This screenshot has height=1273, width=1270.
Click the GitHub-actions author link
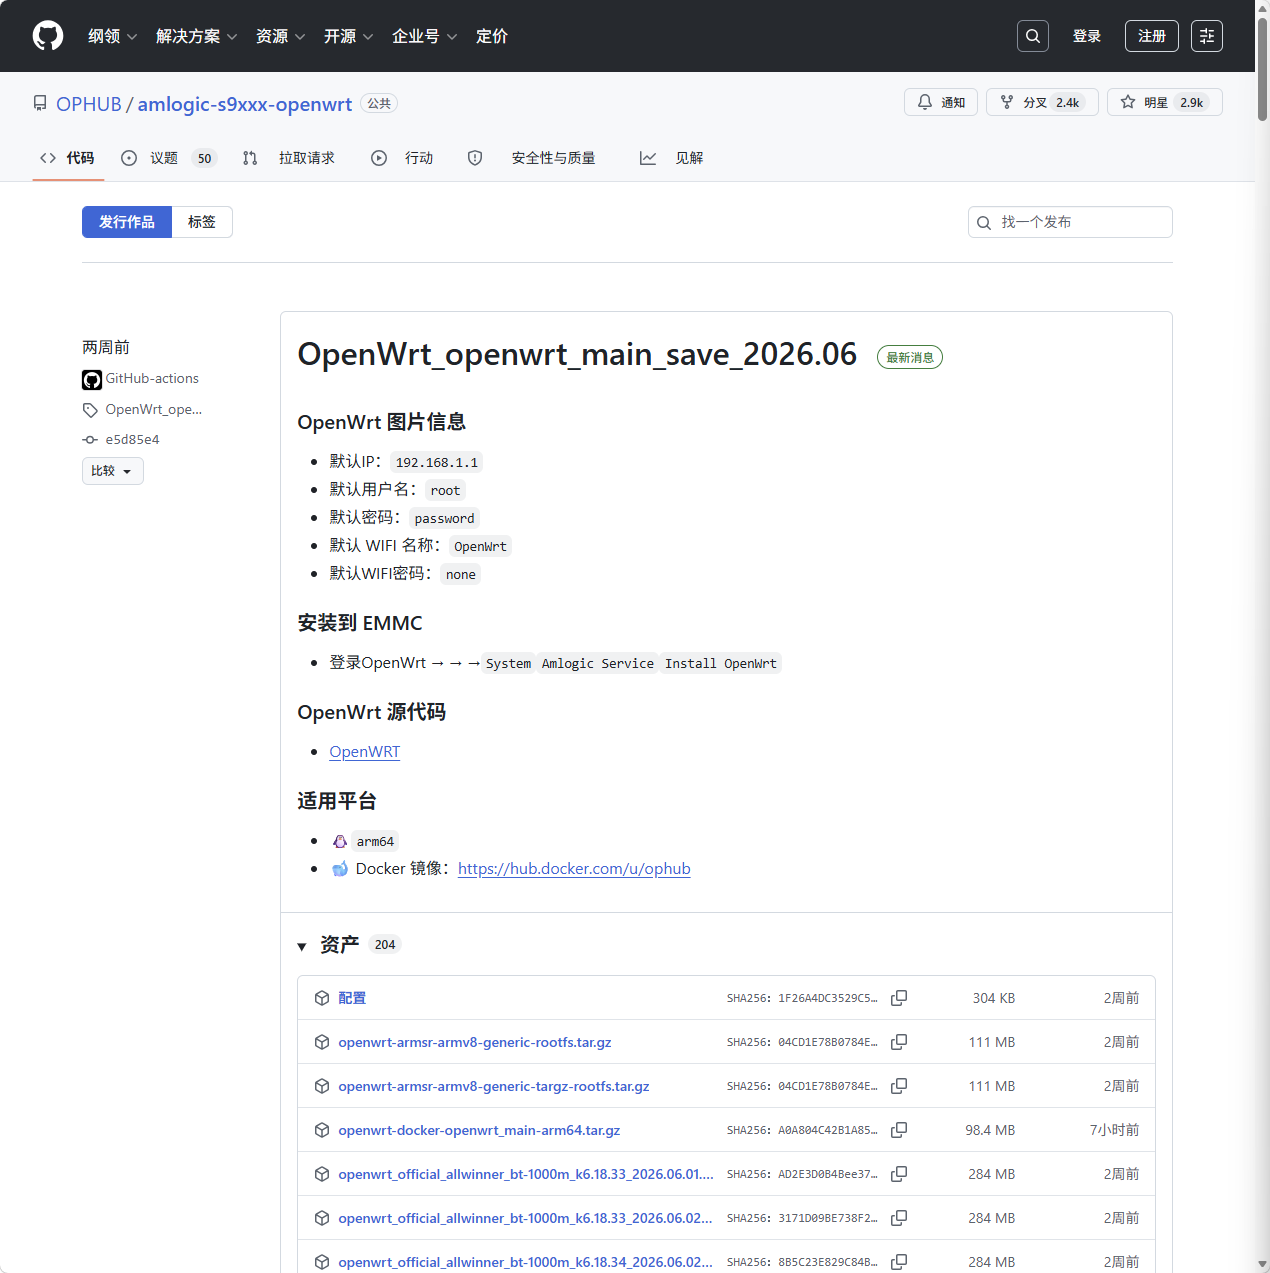(x=152, y=379)
